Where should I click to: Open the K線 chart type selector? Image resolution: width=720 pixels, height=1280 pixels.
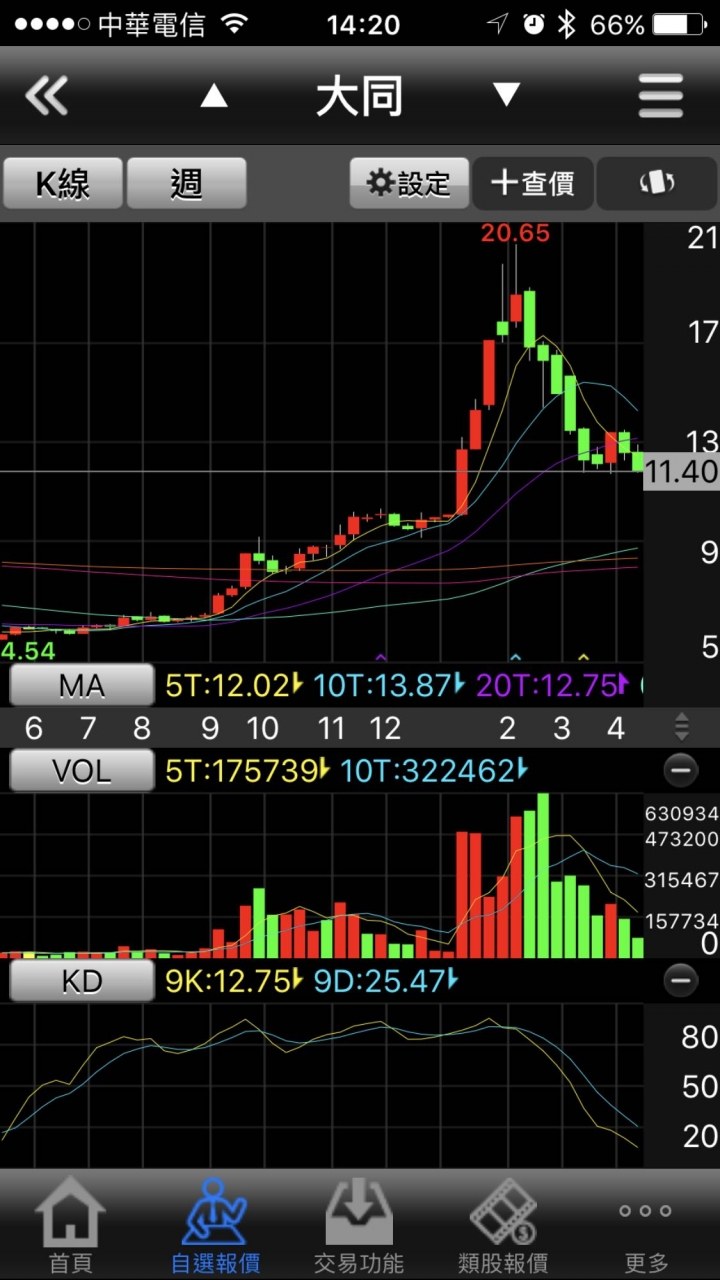(x=63, y=184)
